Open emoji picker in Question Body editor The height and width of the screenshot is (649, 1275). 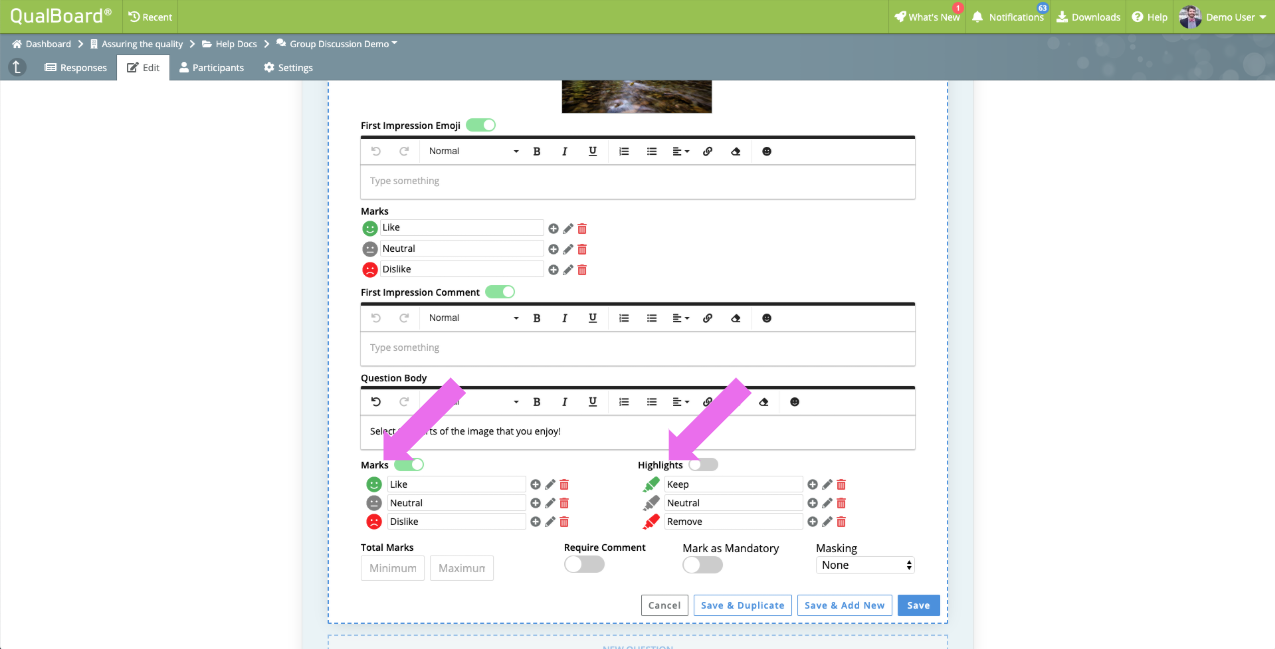[795, 402]
